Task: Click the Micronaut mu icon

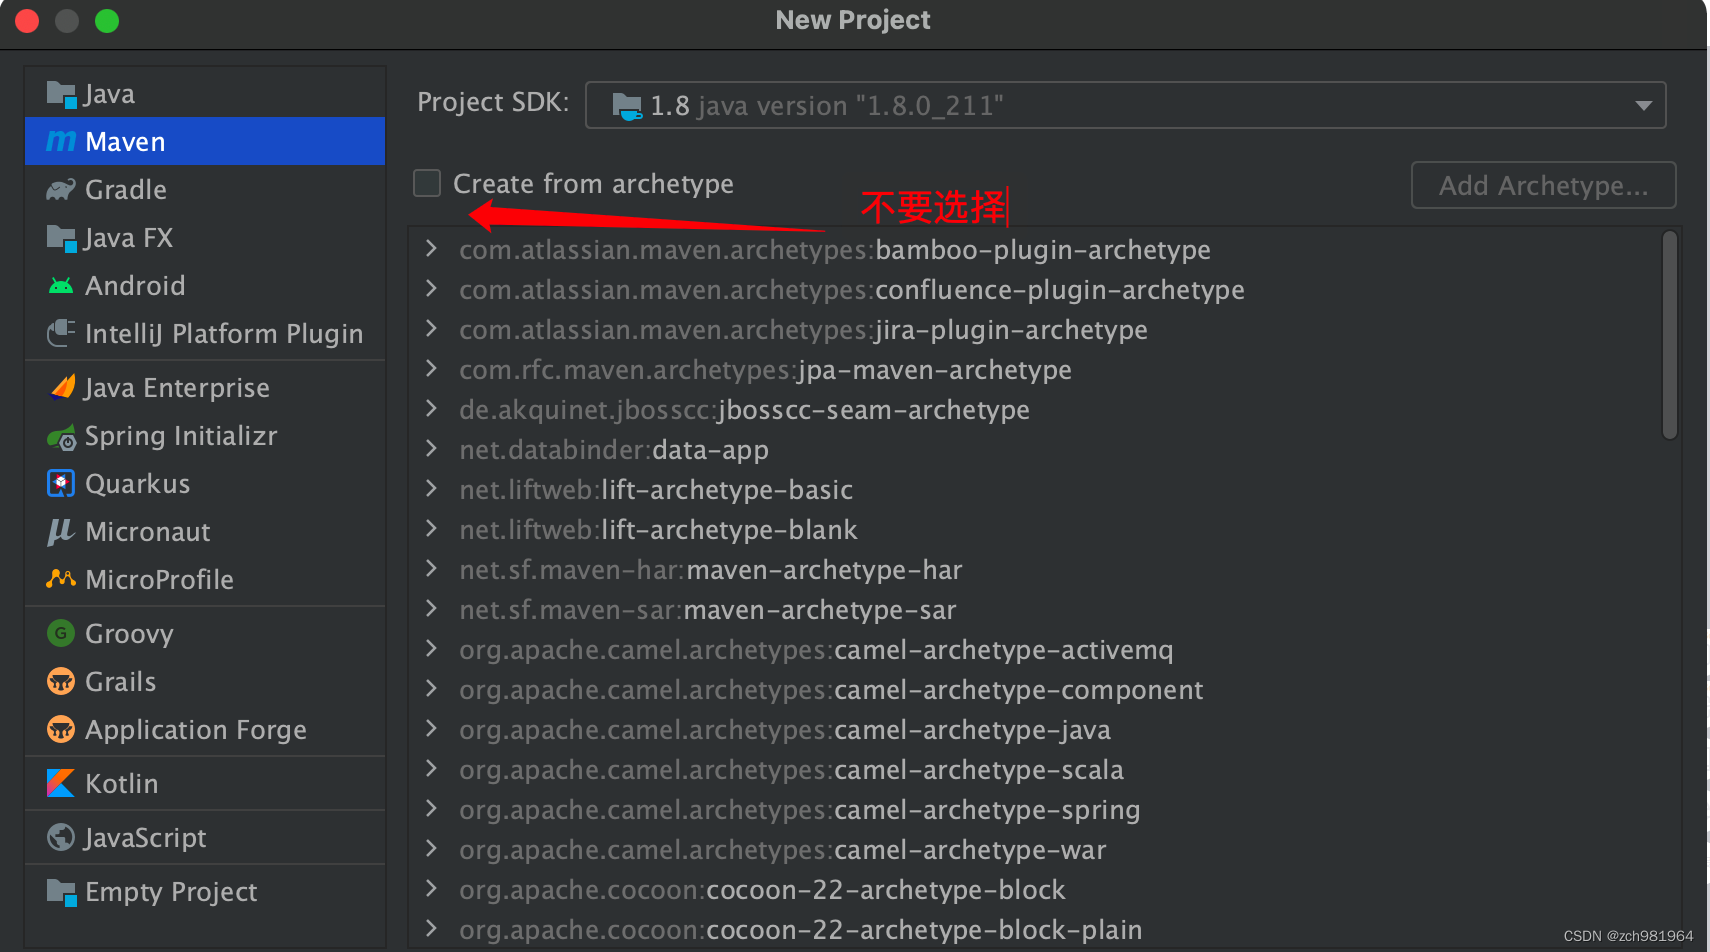Action: point(61,532)
